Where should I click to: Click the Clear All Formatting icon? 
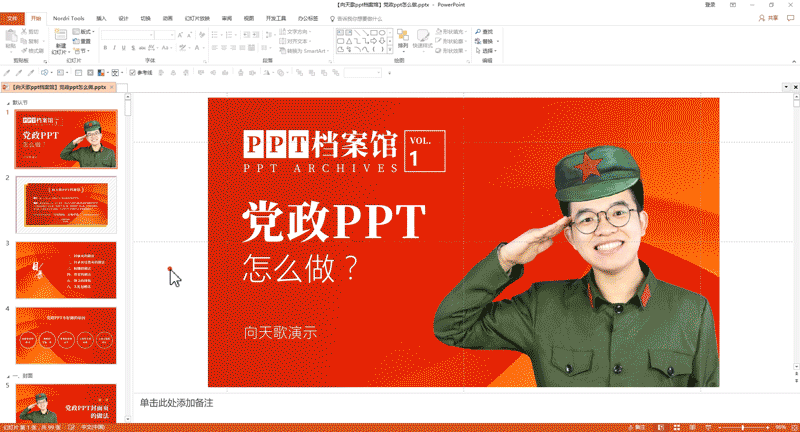pyautogui.click(x=202, y=35)
